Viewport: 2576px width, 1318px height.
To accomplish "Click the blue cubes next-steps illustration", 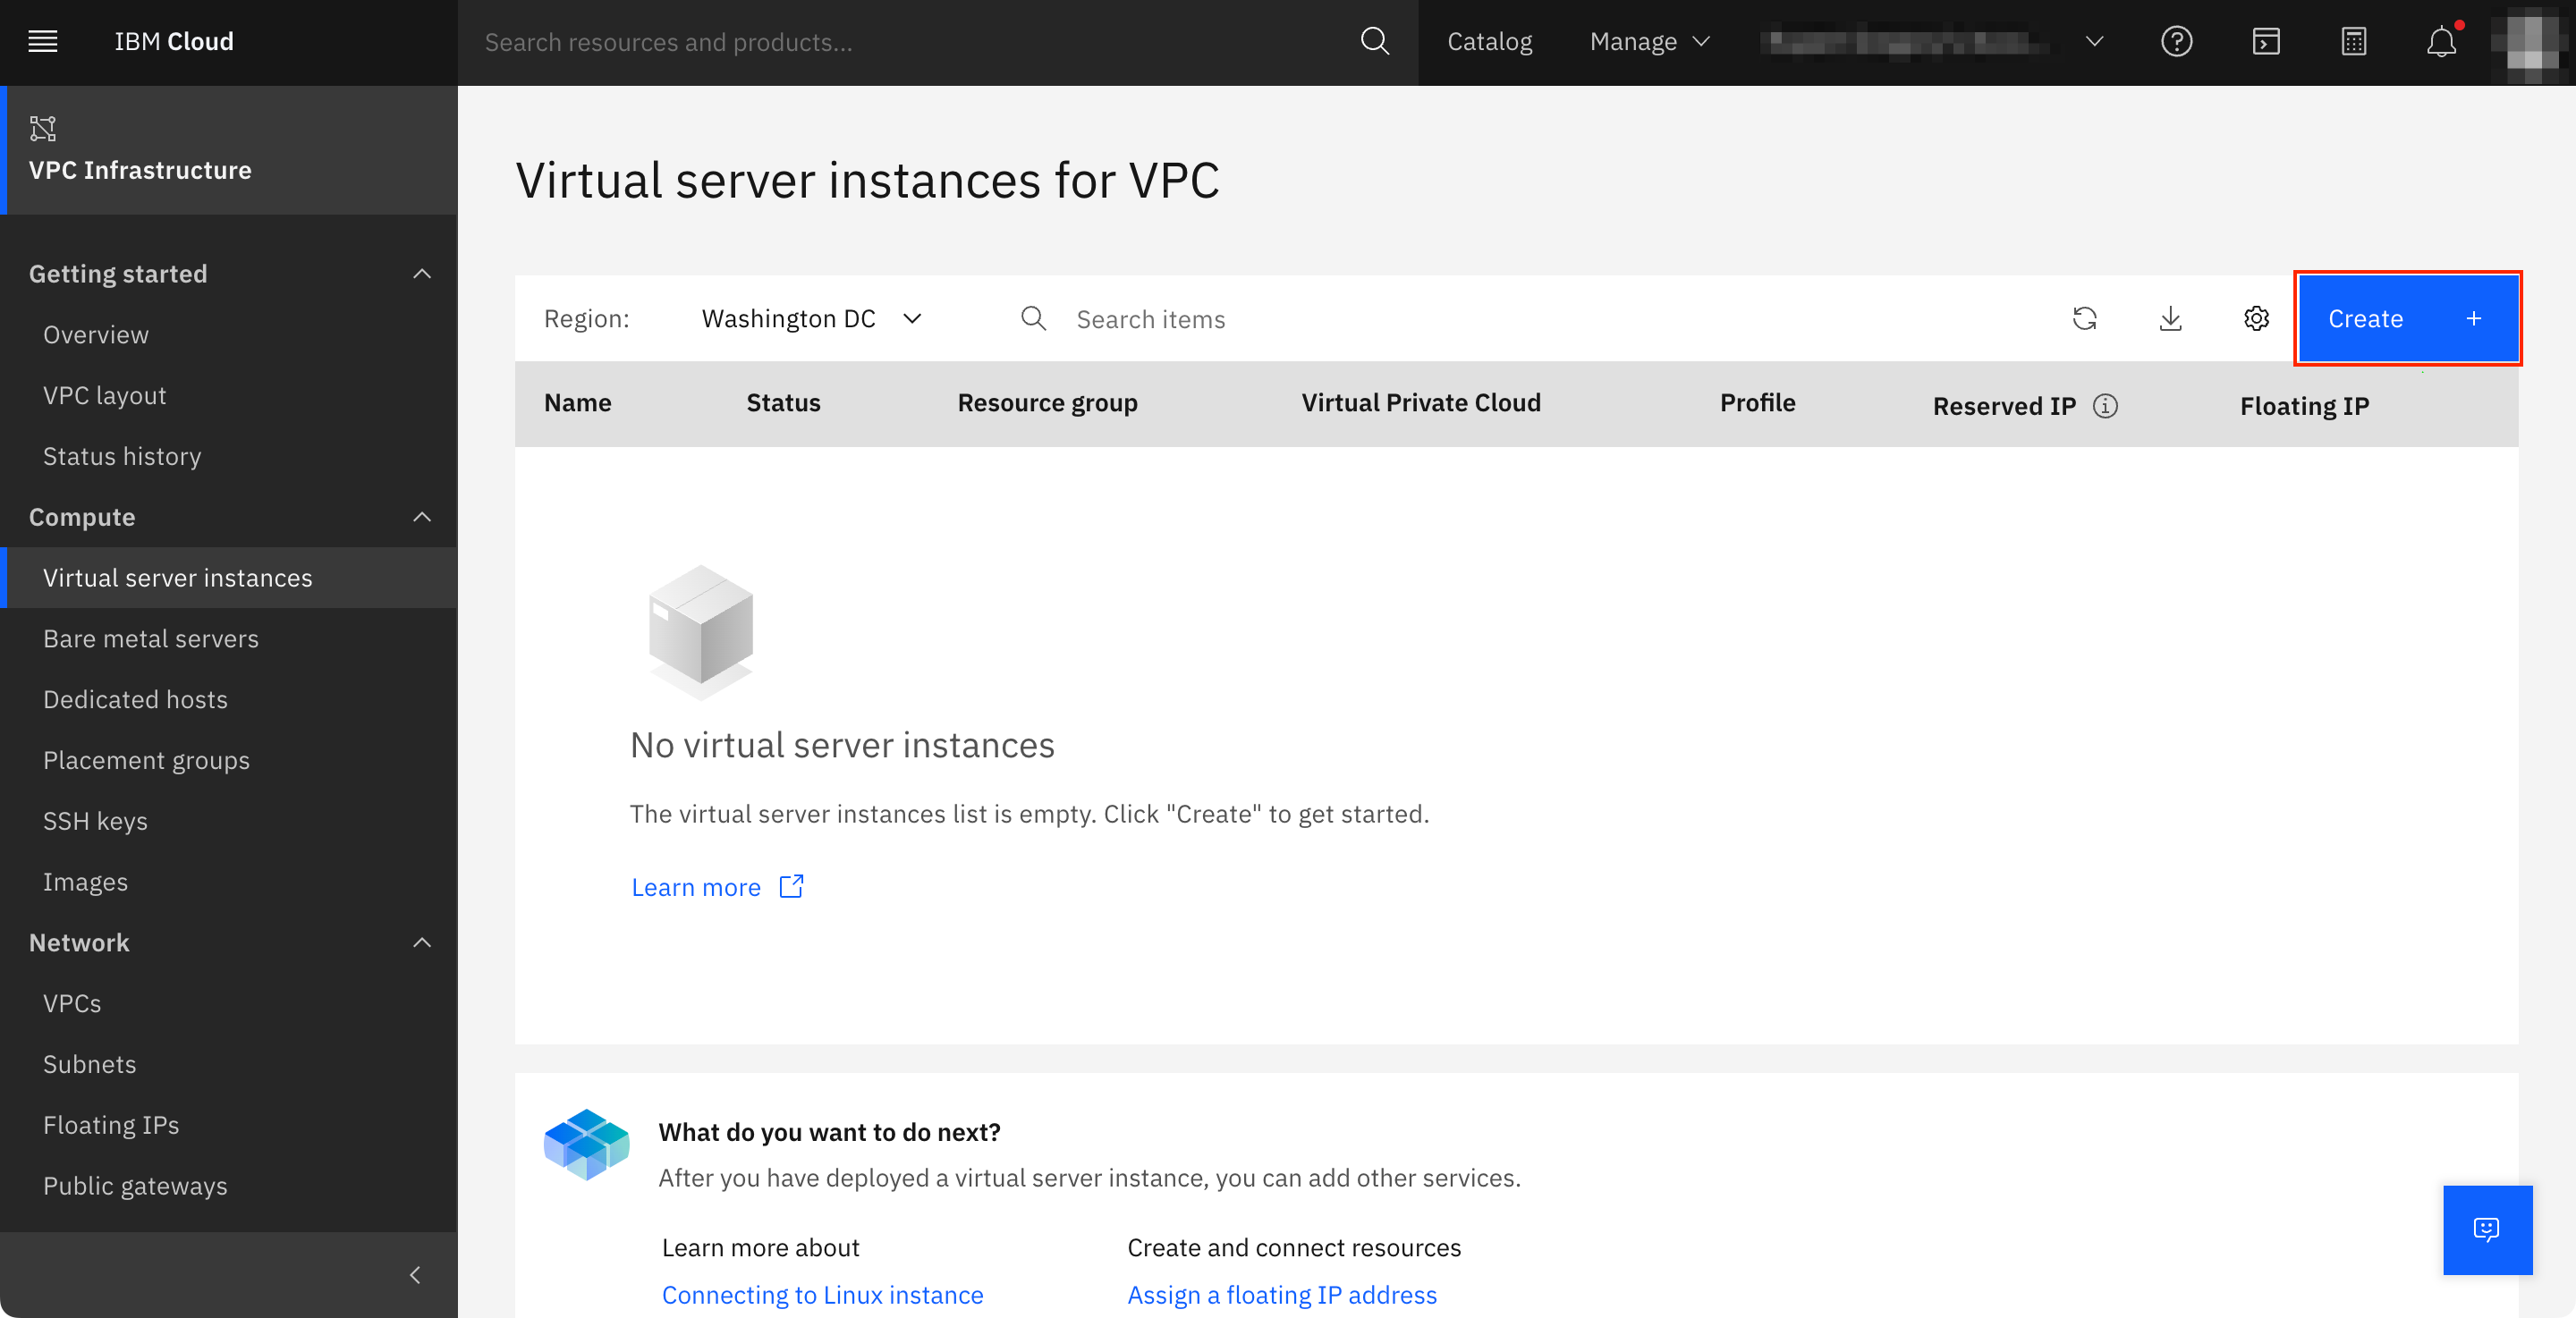I will pyautogui.click(x=587, y=1145).
